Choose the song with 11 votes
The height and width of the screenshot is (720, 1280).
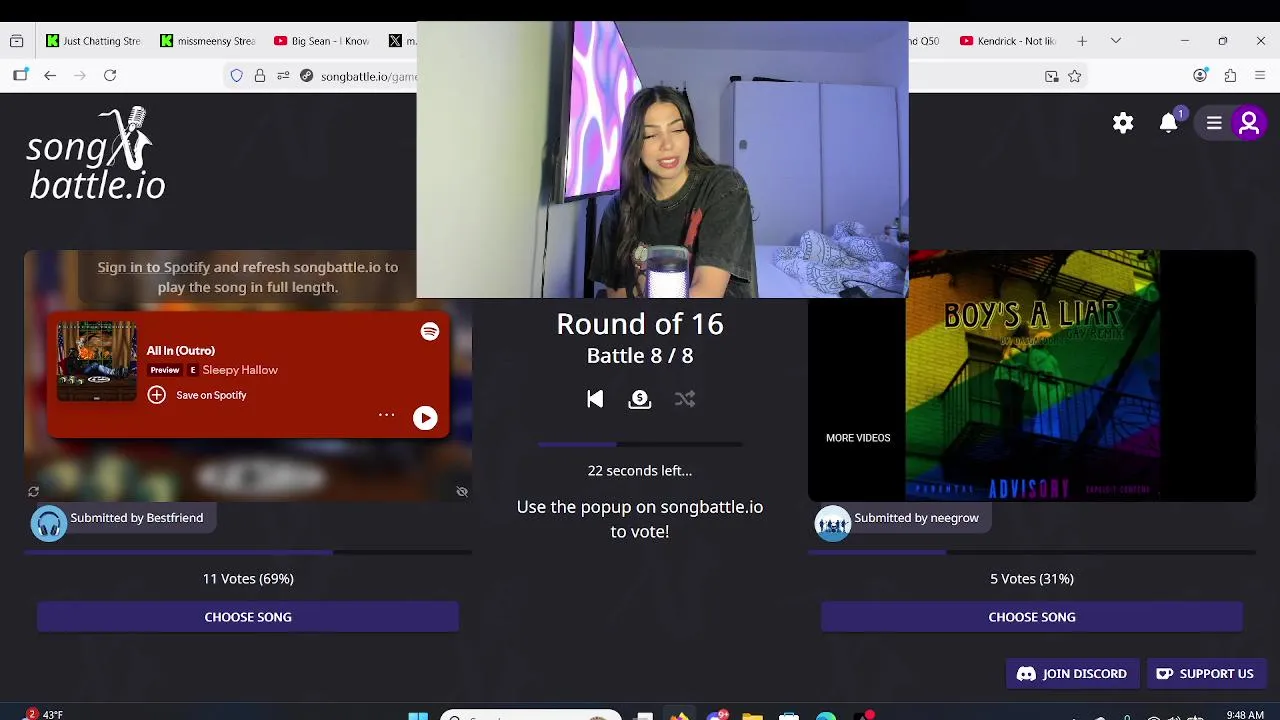pos(248,617)
